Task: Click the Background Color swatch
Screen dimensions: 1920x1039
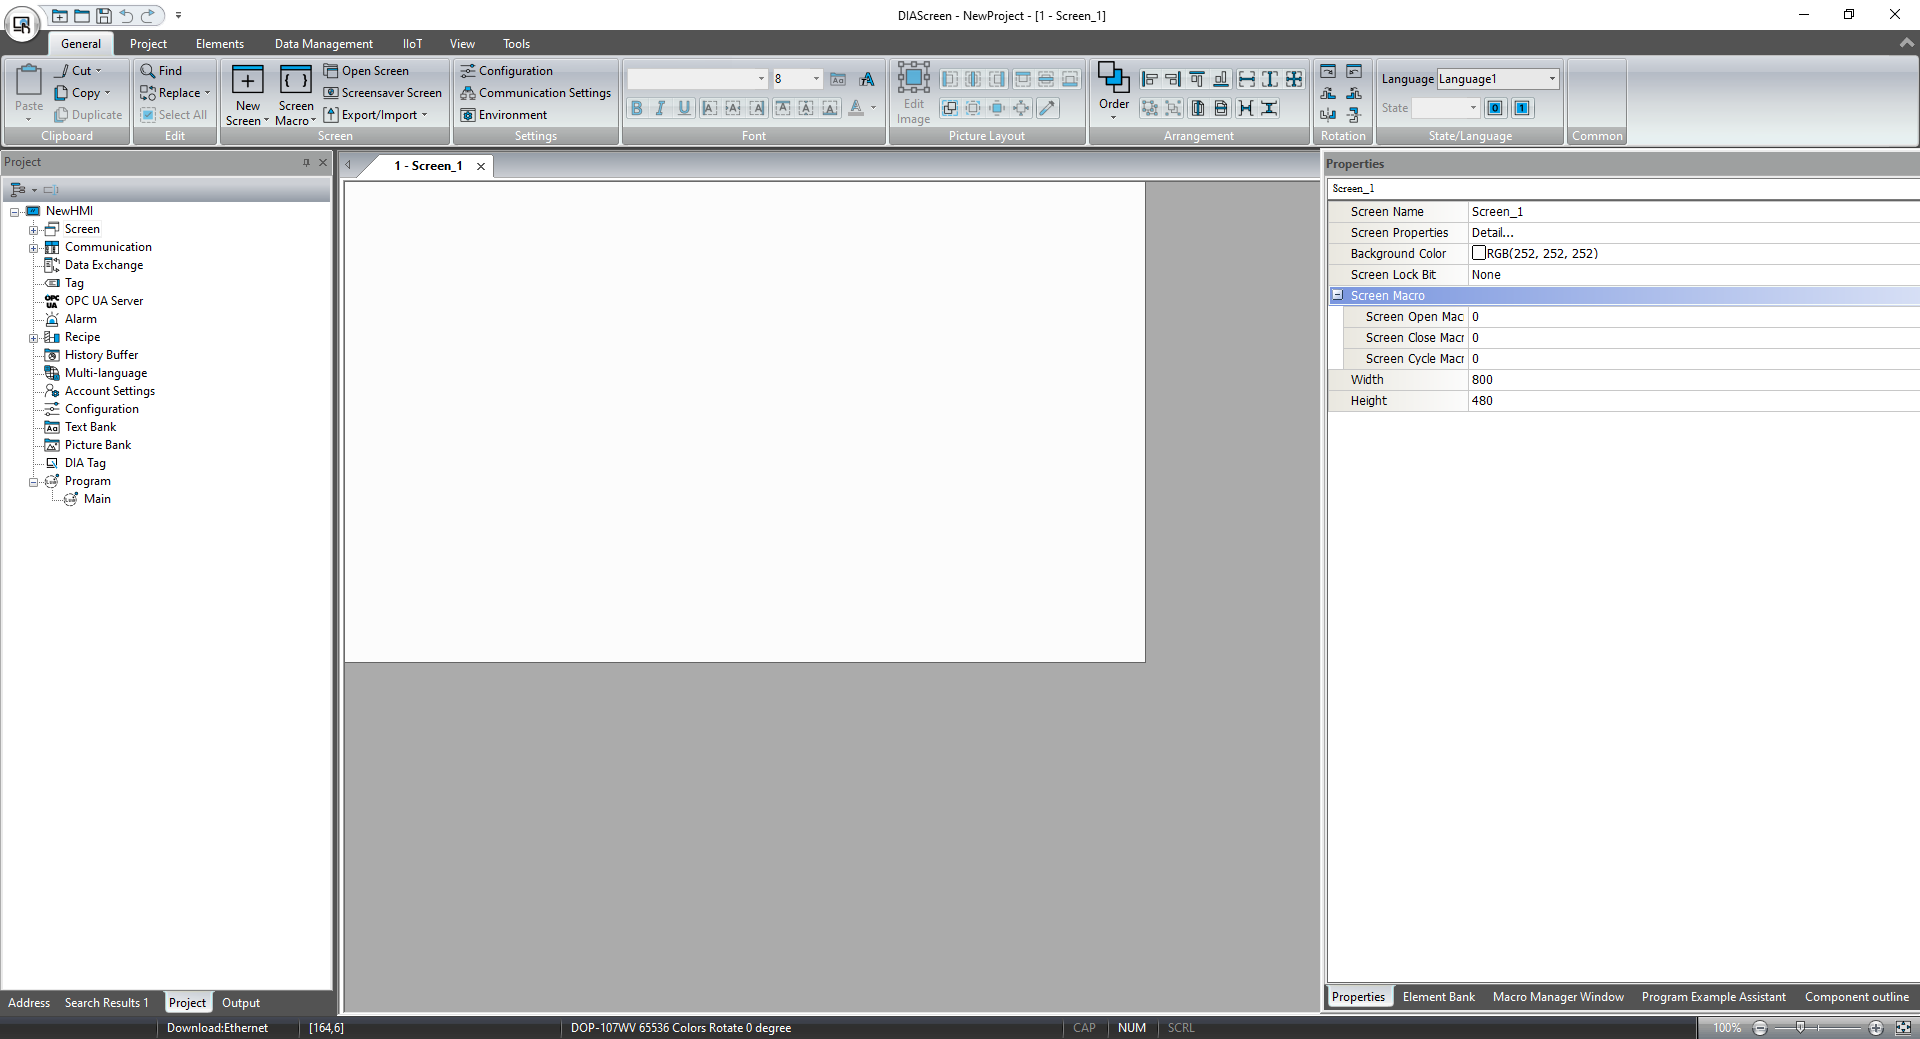Action: click(1479, 254)
